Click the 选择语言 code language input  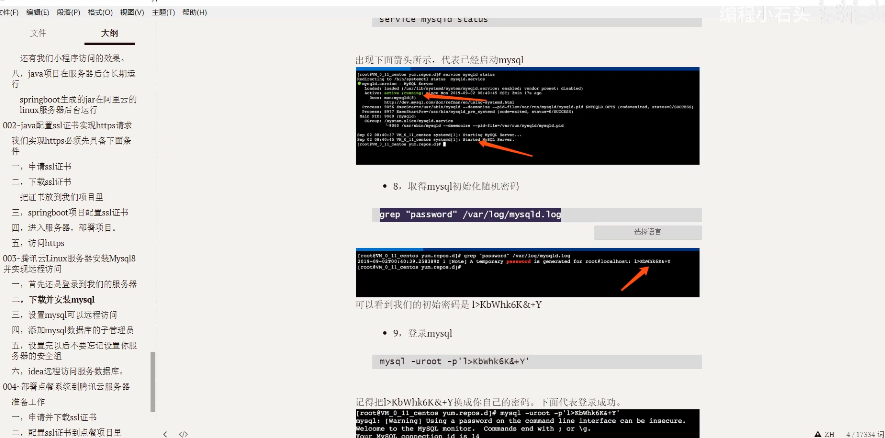[647, 232]
